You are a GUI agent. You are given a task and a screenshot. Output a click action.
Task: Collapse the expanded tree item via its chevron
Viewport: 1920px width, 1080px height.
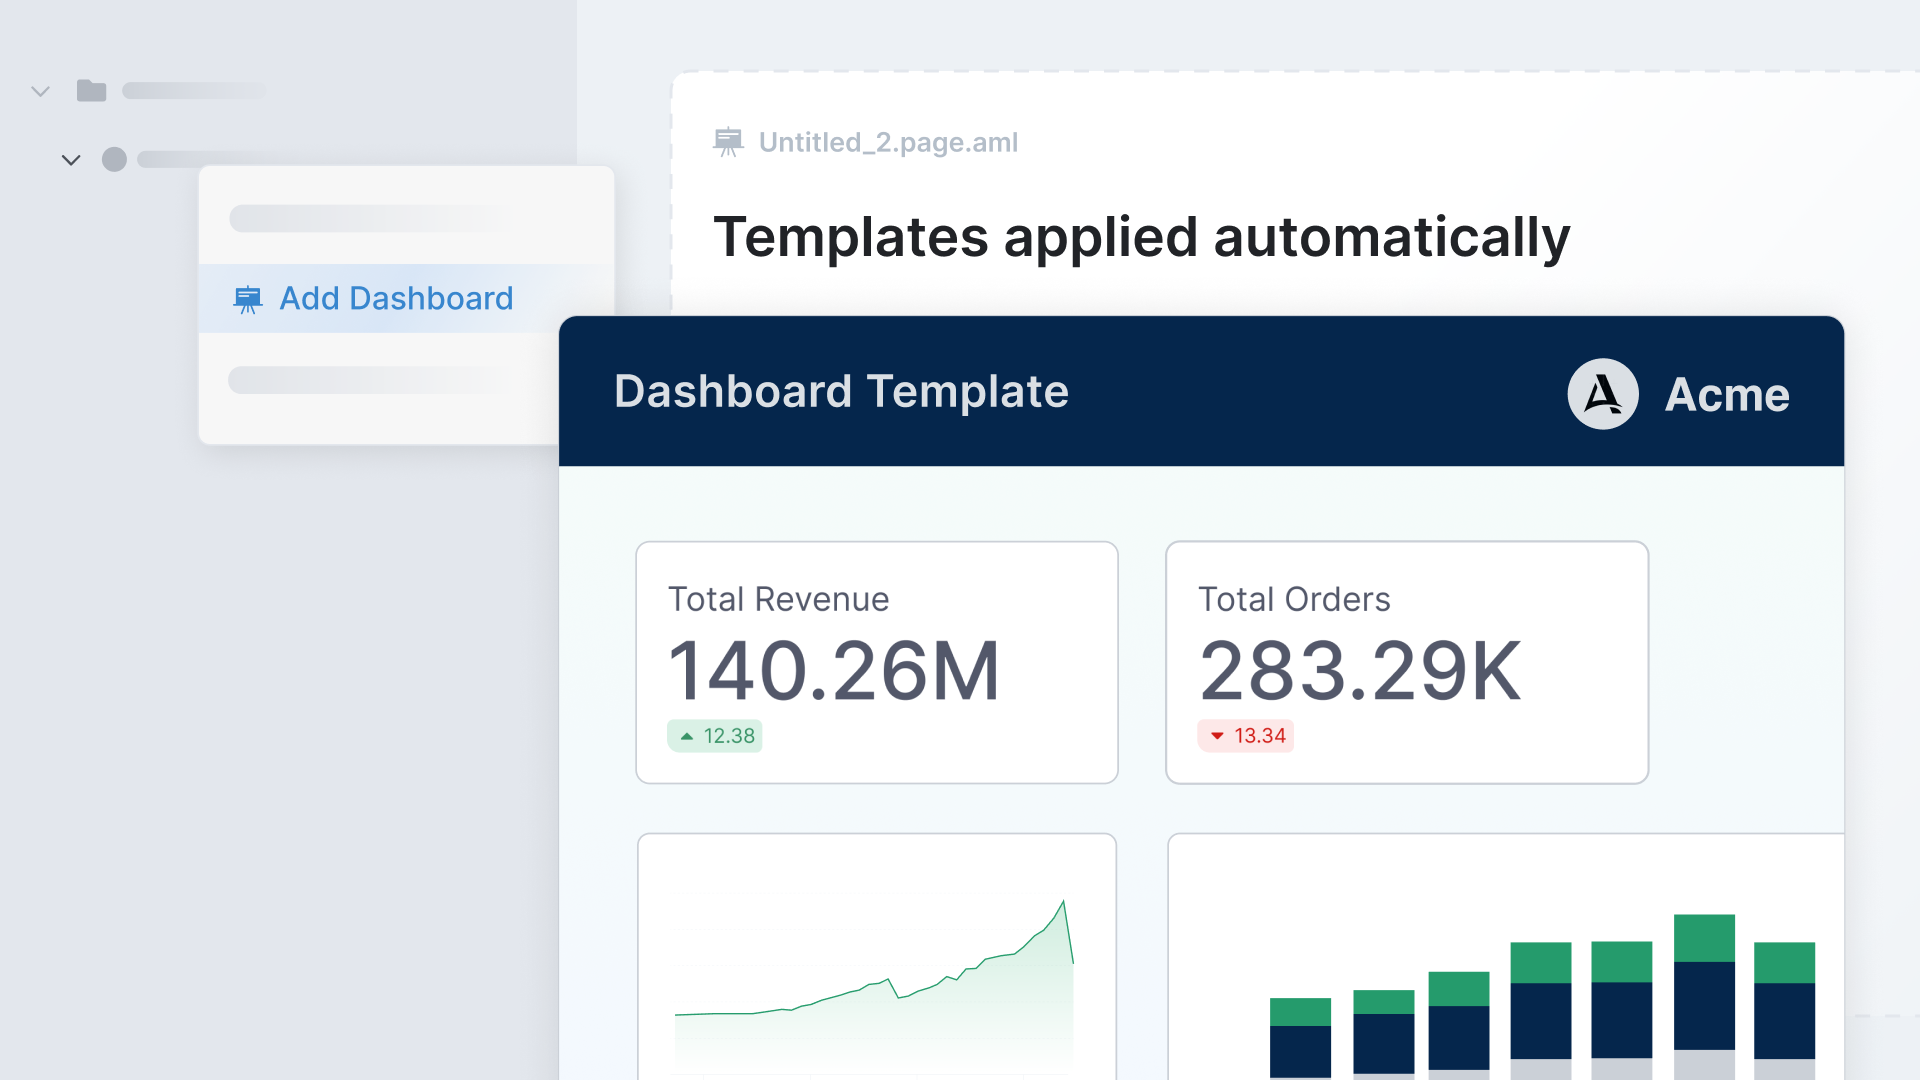point(71,159)
